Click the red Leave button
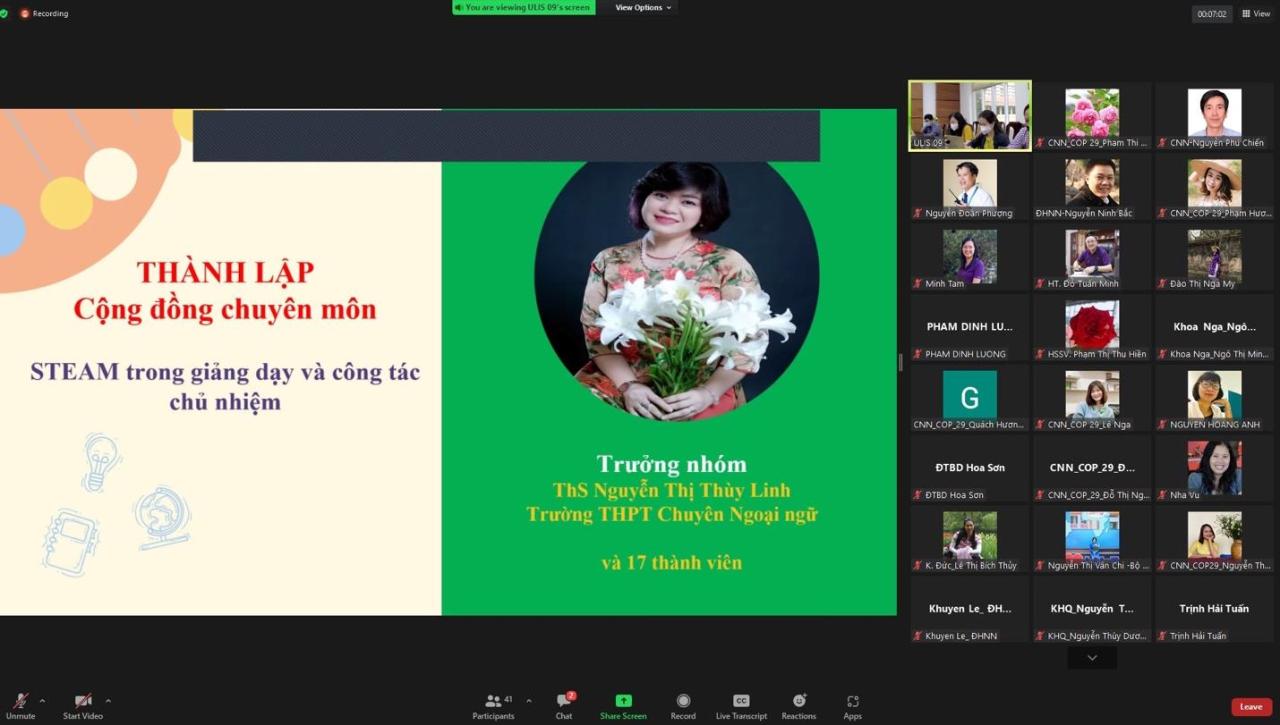Screen dimensions: 1280x725 point(1251,706)
